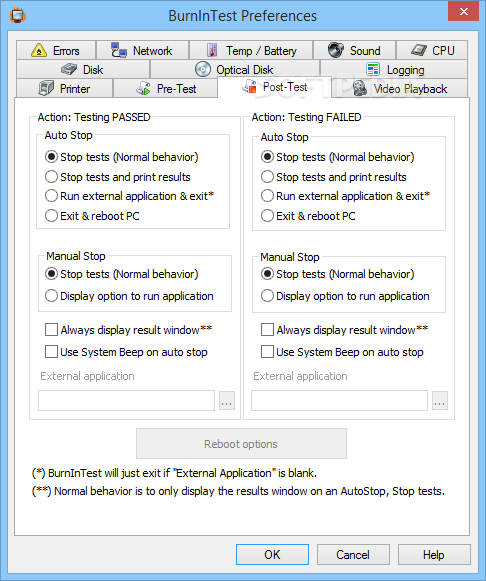Open the Optical Disk tab
The image size is (486, 581).
click(x=235, y=69)
